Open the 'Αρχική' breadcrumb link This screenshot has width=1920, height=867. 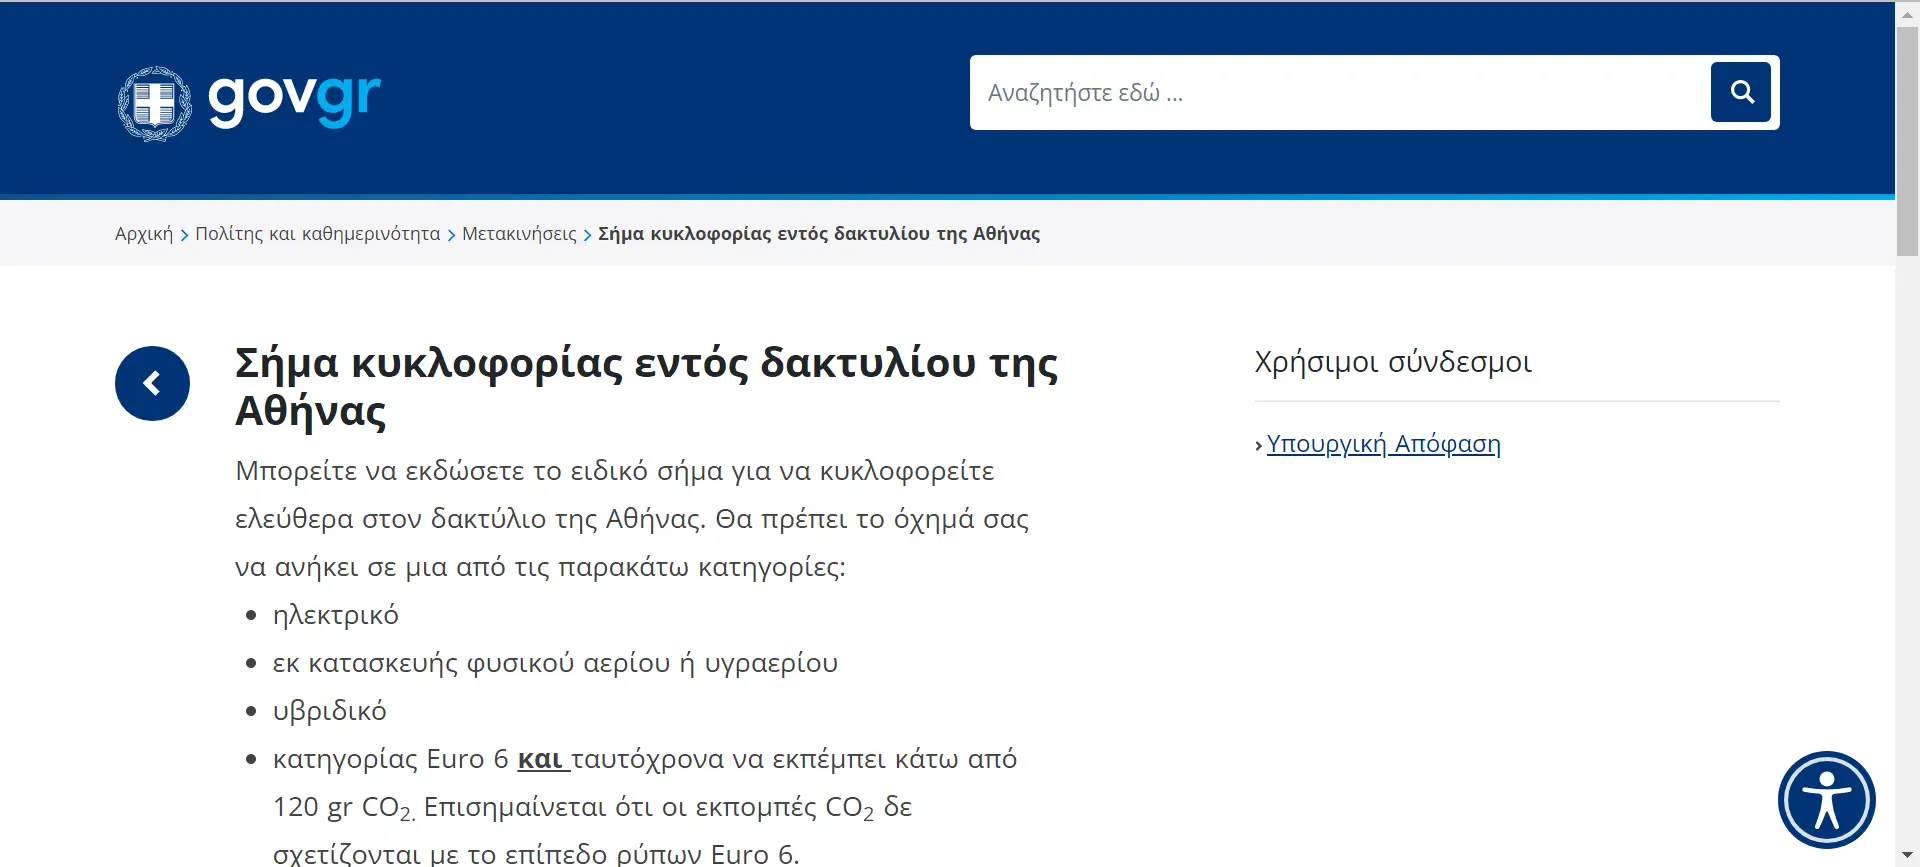144,233
